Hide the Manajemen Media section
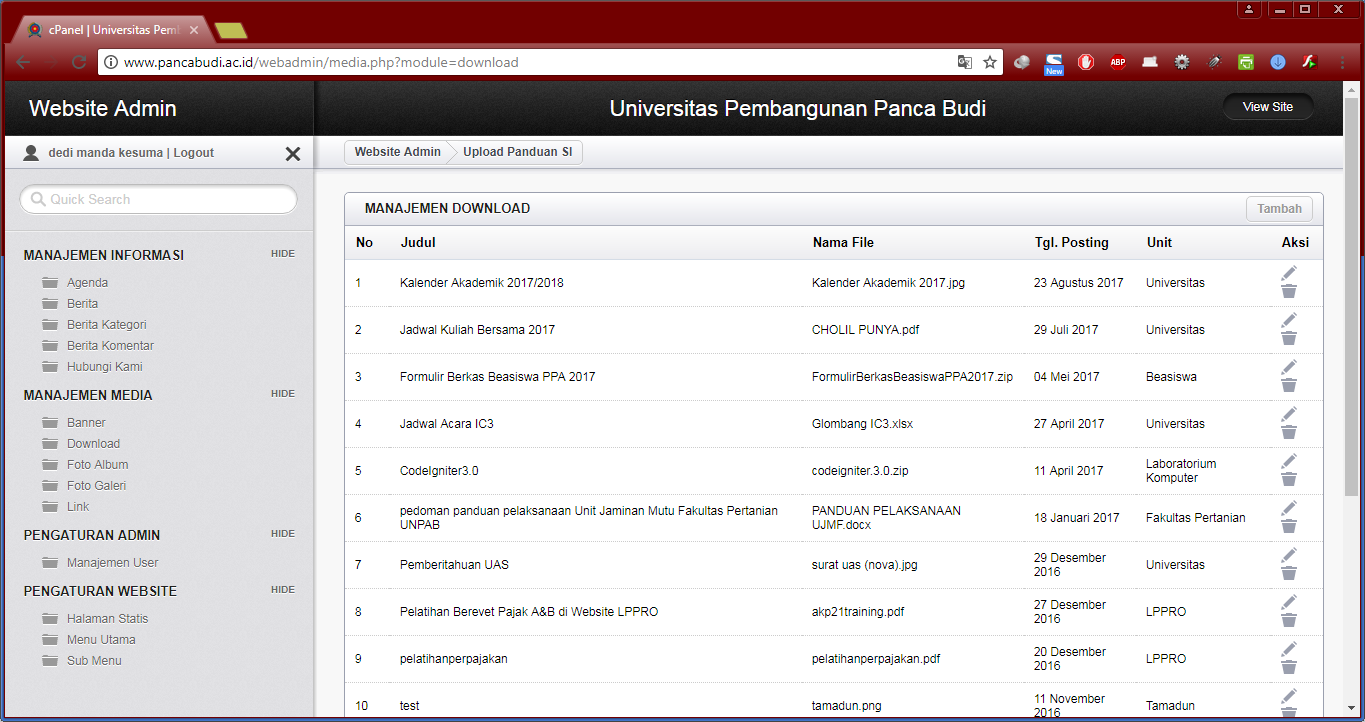 point(283,394)
